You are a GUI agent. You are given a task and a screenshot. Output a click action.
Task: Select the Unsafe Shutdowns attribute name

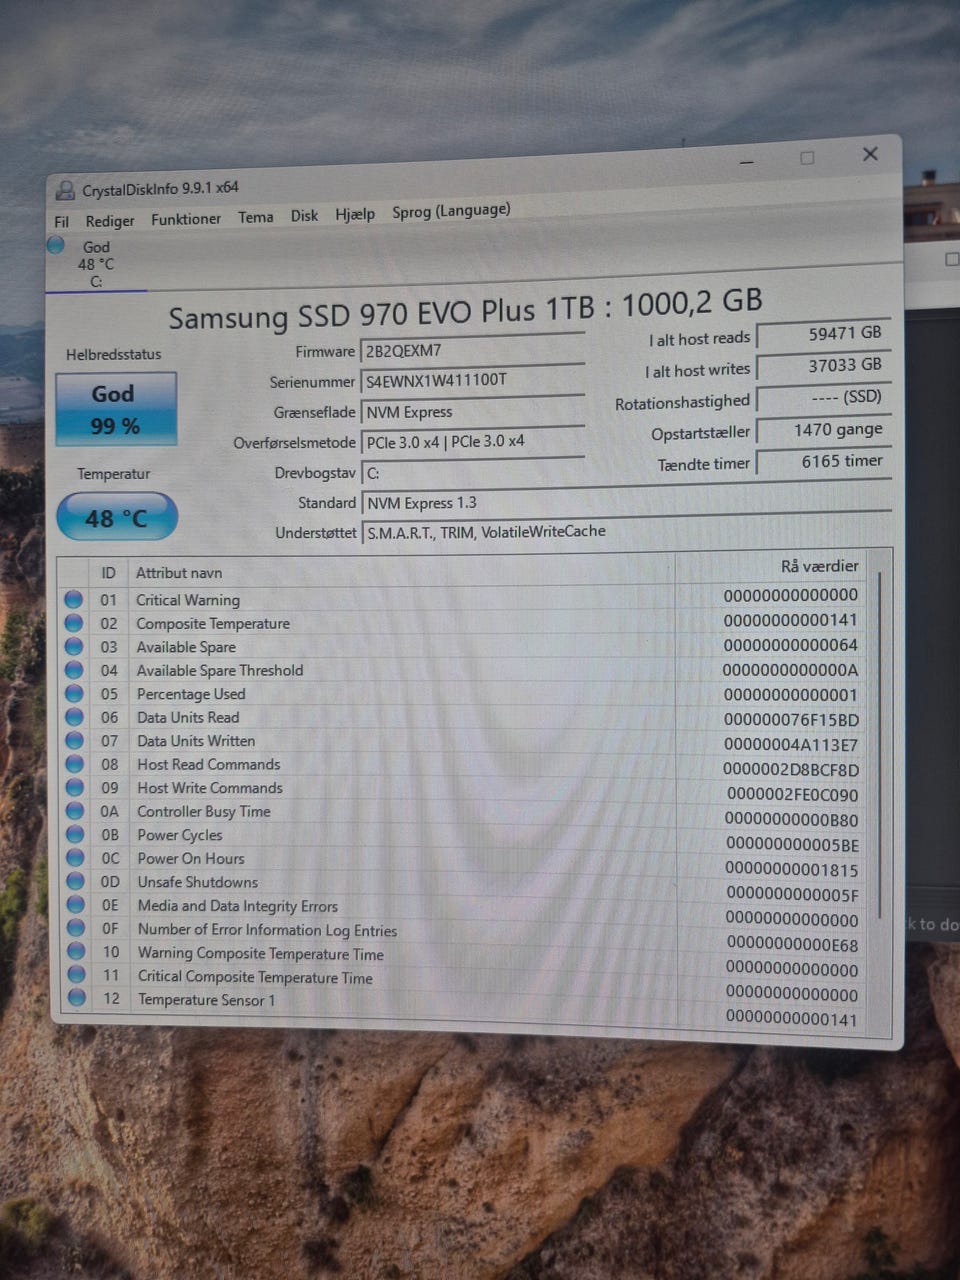pos(198,882)
